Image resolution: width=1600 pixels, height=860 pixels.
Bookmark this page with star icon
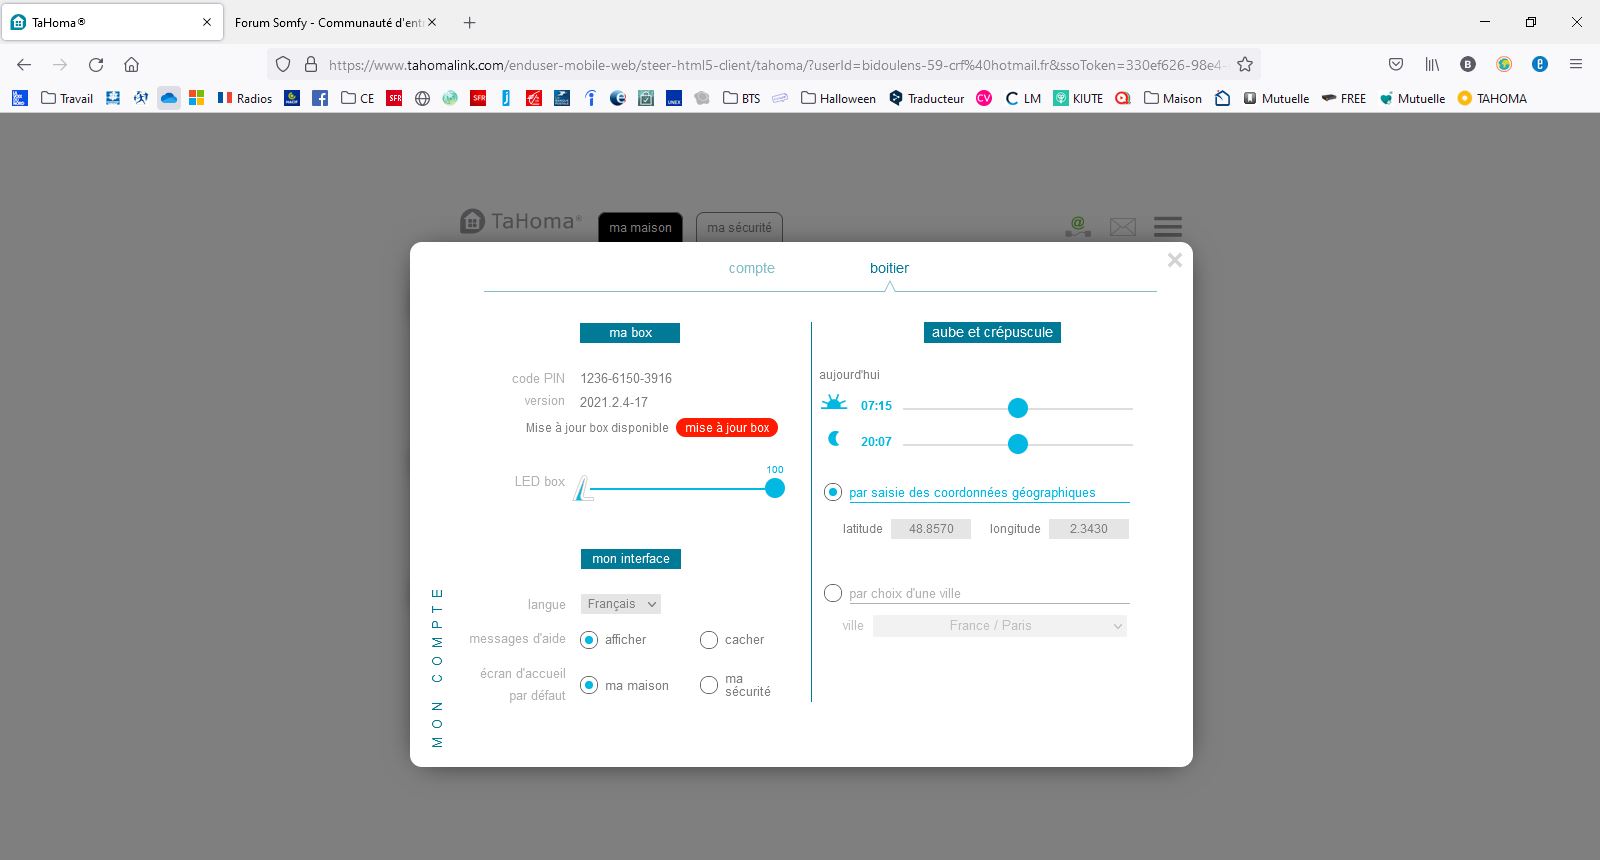point(1245,65)
